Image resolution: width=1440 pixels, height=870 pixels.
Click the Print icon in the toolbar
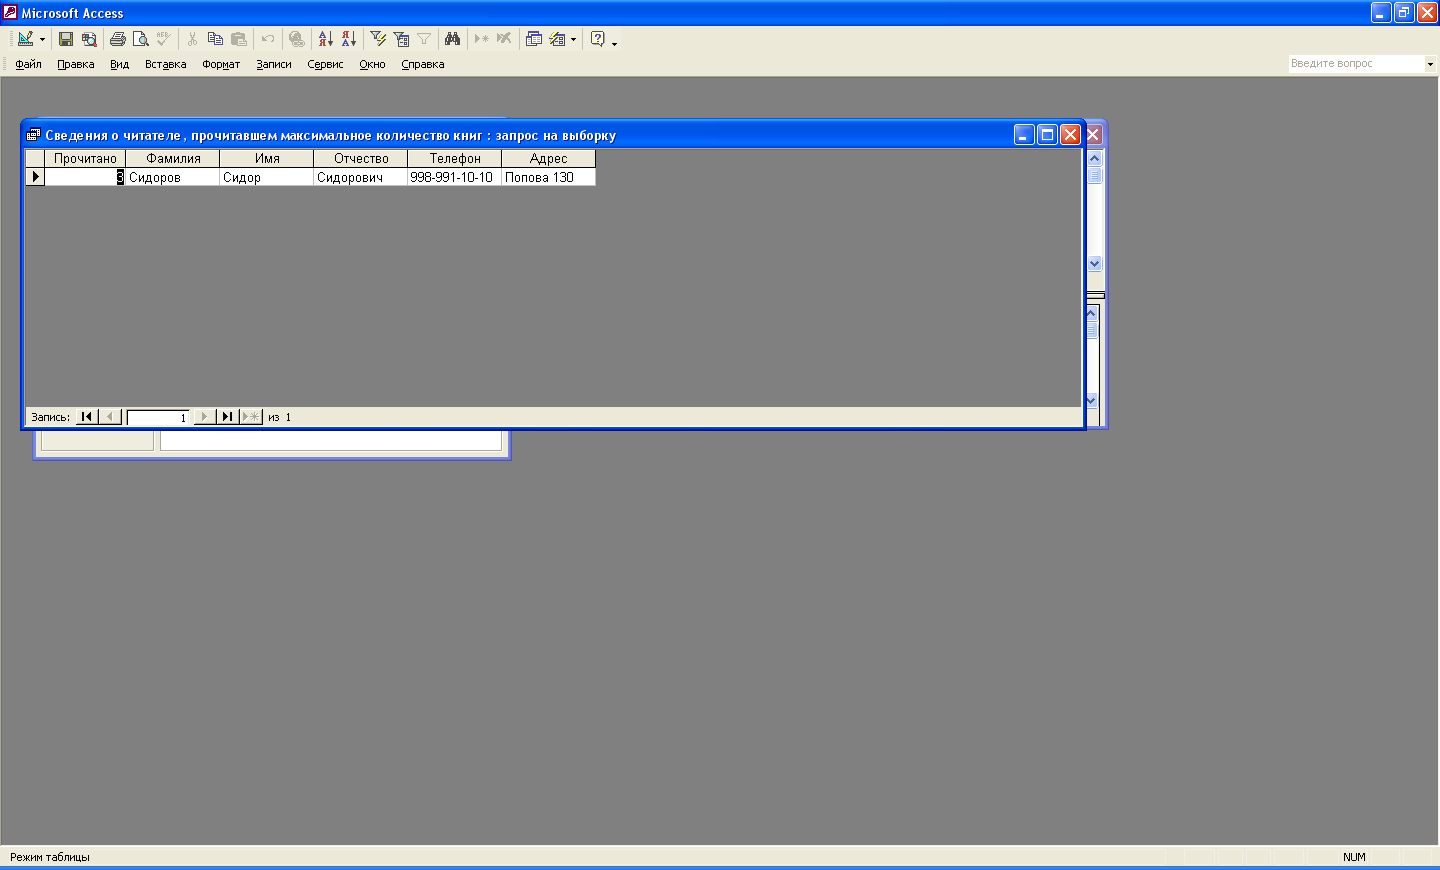click(x=118, y=39)
